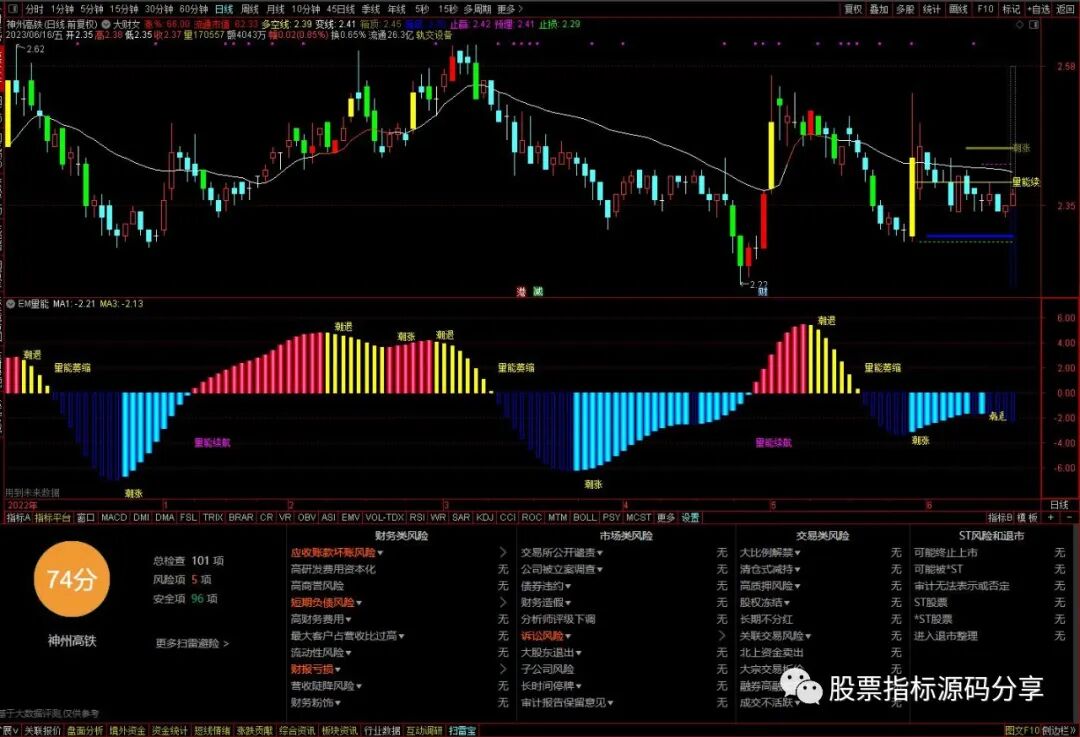
Task: Click the orange 74分 score badge
Action: (71, 579)
